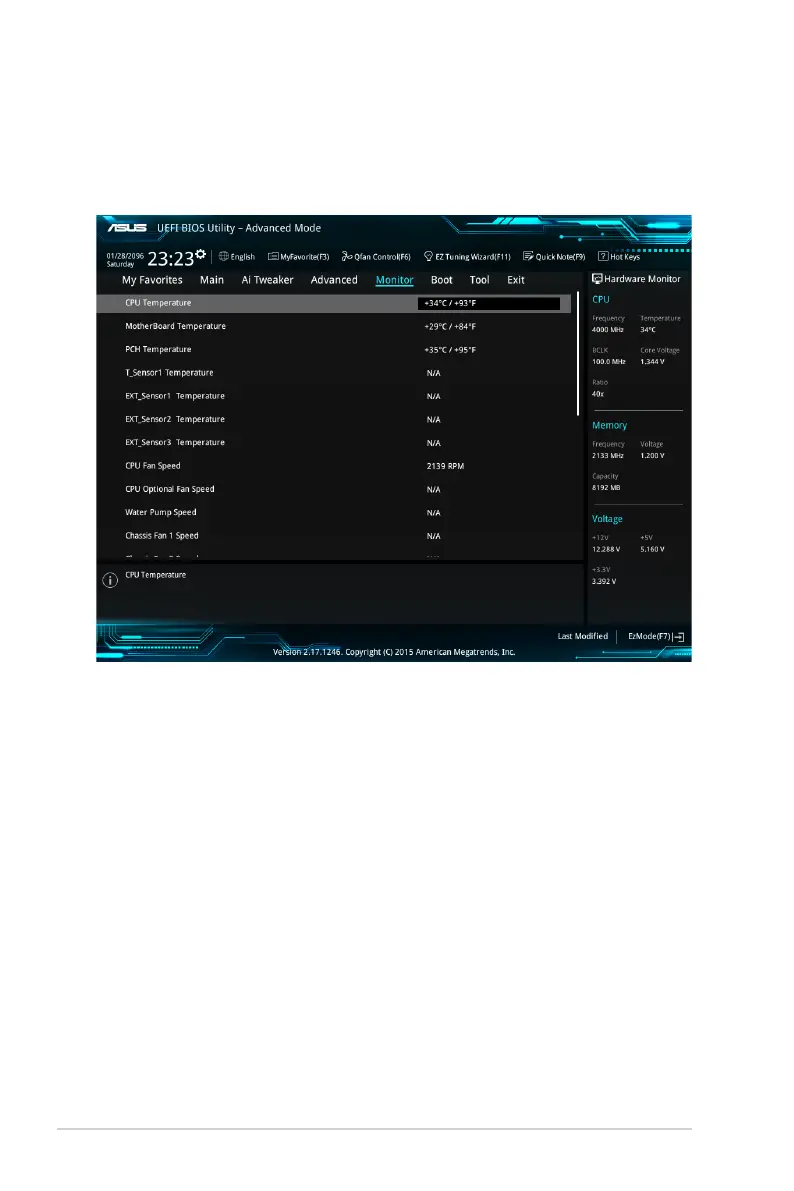Viewport: 794px width, 1191px height.
Task: Select CPU Optional Fan Speed row
Action: click(334, 489)
